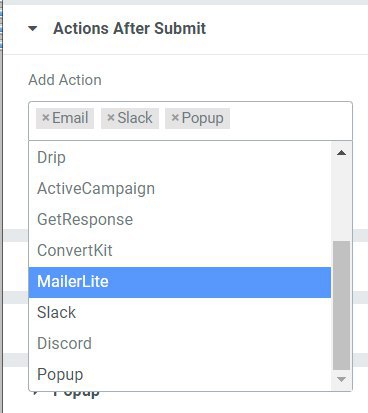368x413 pixels.
Task: Remove the Popup action tag
Action: point(175,118)
